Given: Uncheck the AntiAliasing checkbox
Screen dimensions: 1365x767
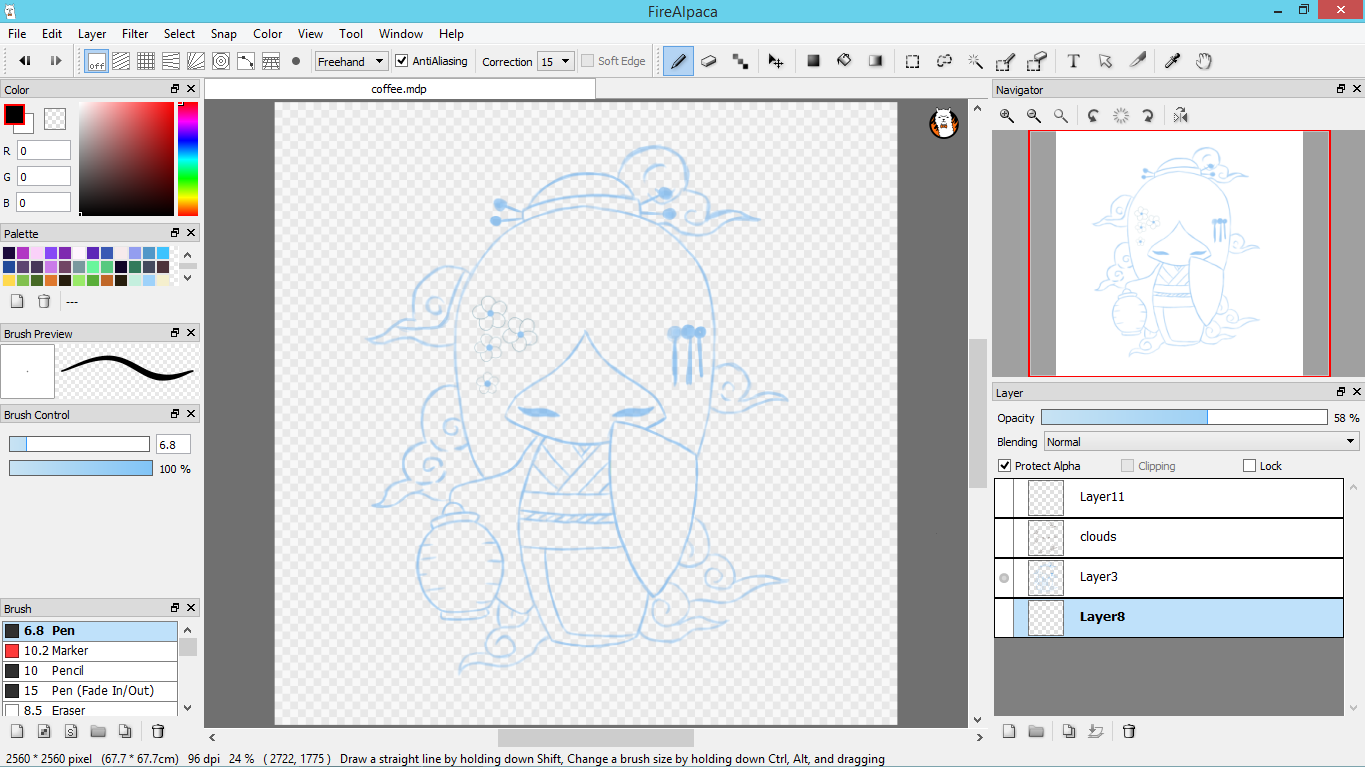Looking at the screenshot, I should [402, 61].
